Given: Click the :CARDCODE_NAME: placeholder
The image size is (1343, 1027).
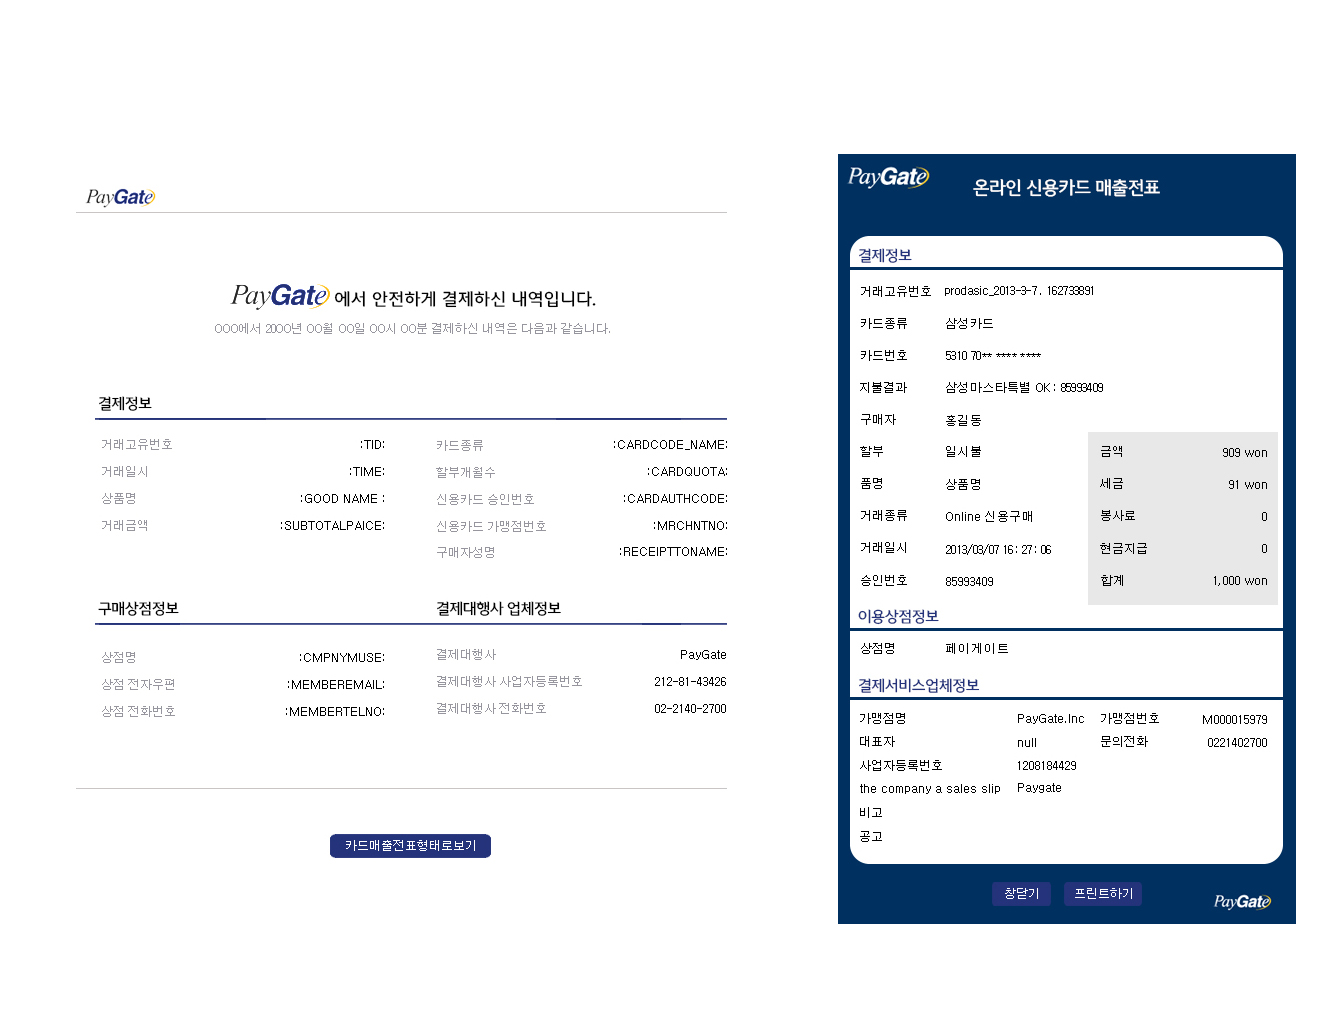Looking at the screenshot, I should tap(670, 445).
